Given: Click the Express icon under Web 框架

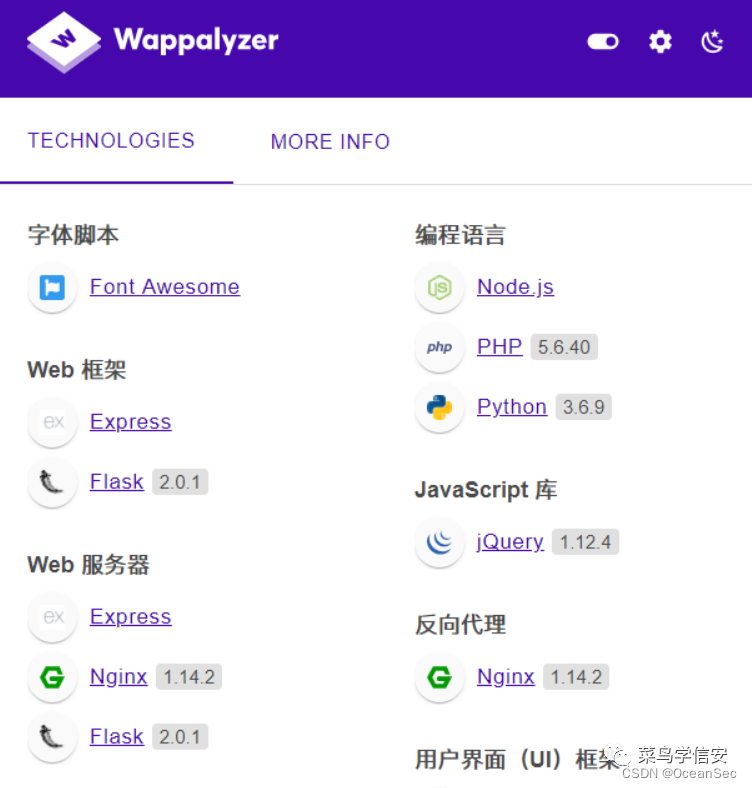Looking at the screenshot, I should [52, 422].
